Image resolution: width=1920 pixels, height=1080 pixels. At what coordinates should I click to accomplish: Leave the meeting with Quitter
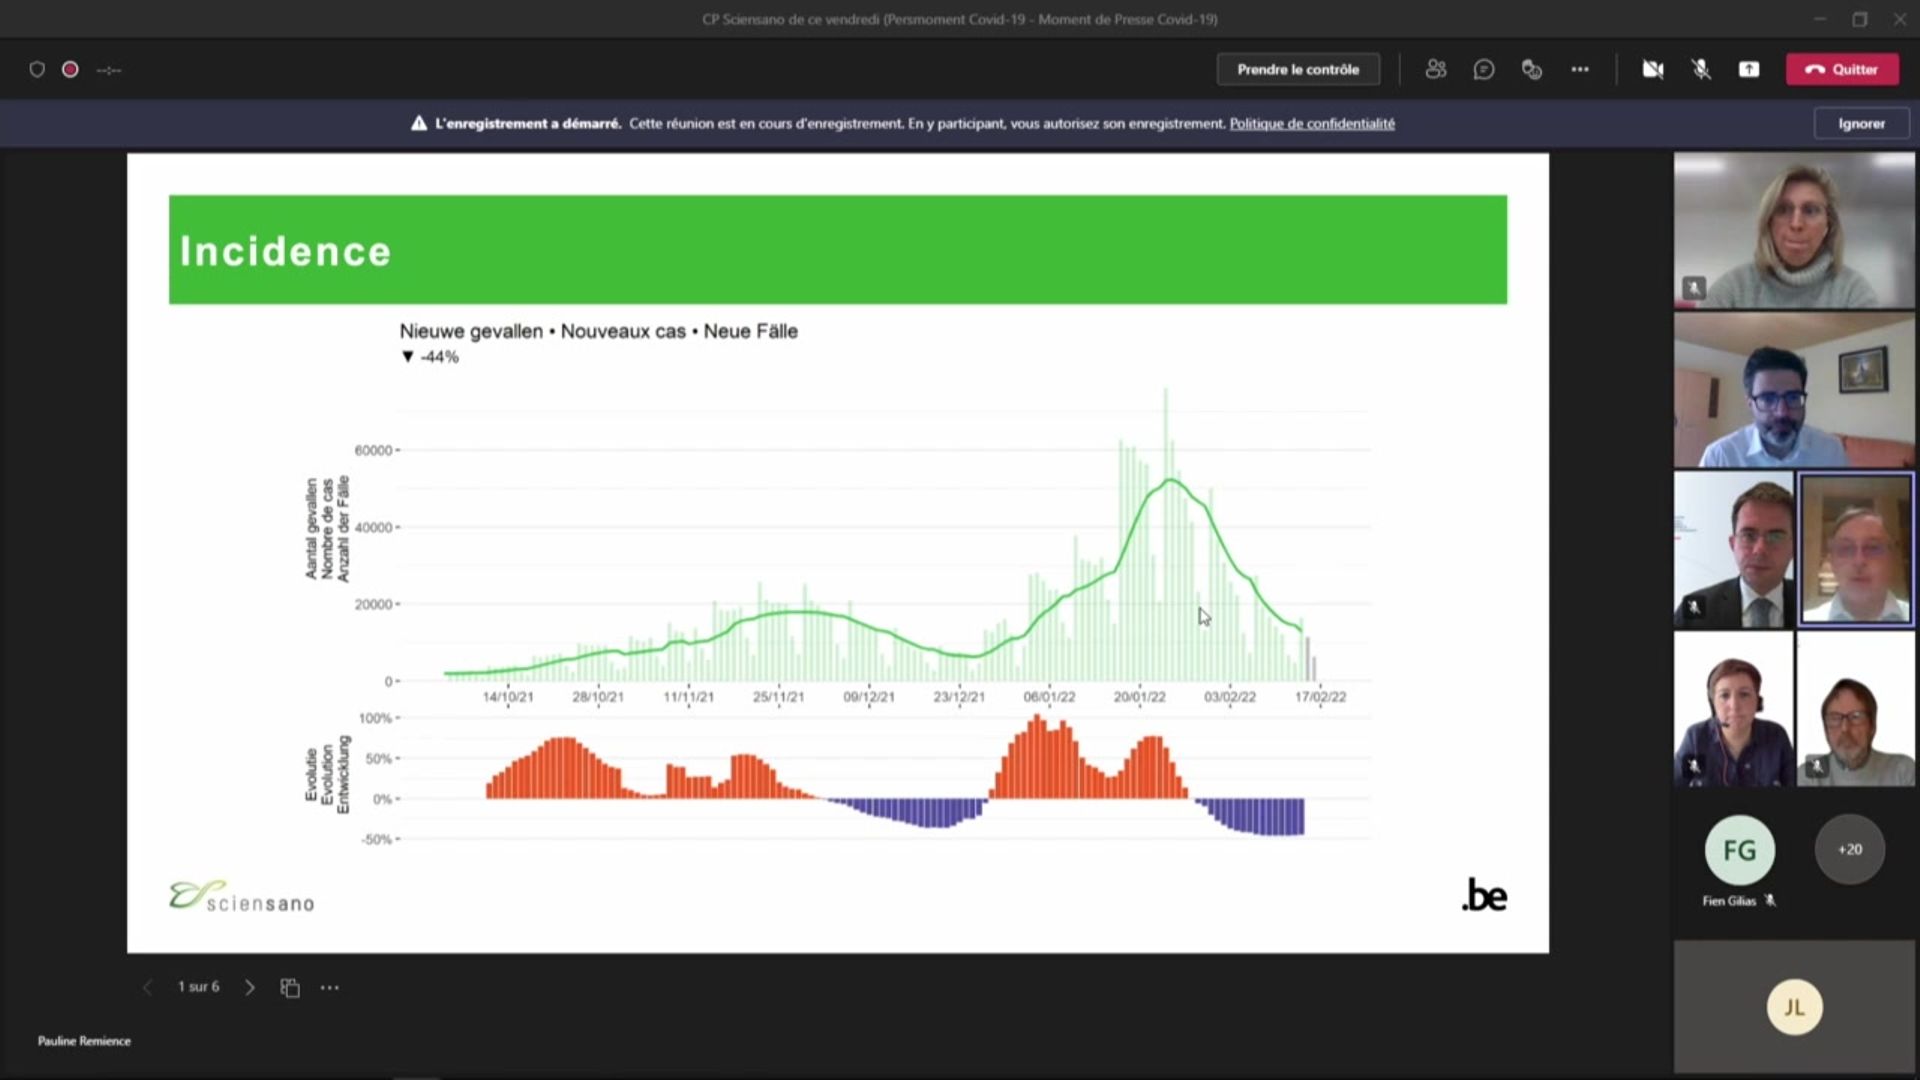coord(1842,69)
